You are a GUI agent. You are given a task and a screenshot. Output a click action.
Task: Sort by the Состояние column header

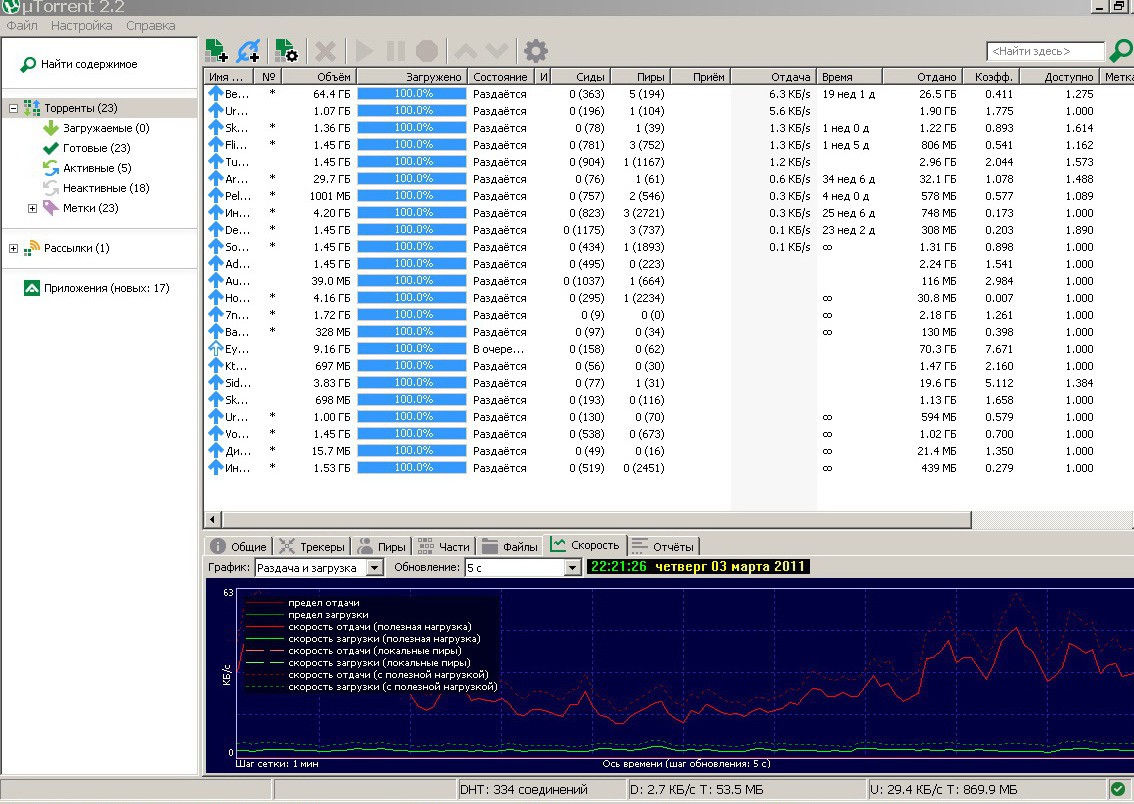[500, 77]
